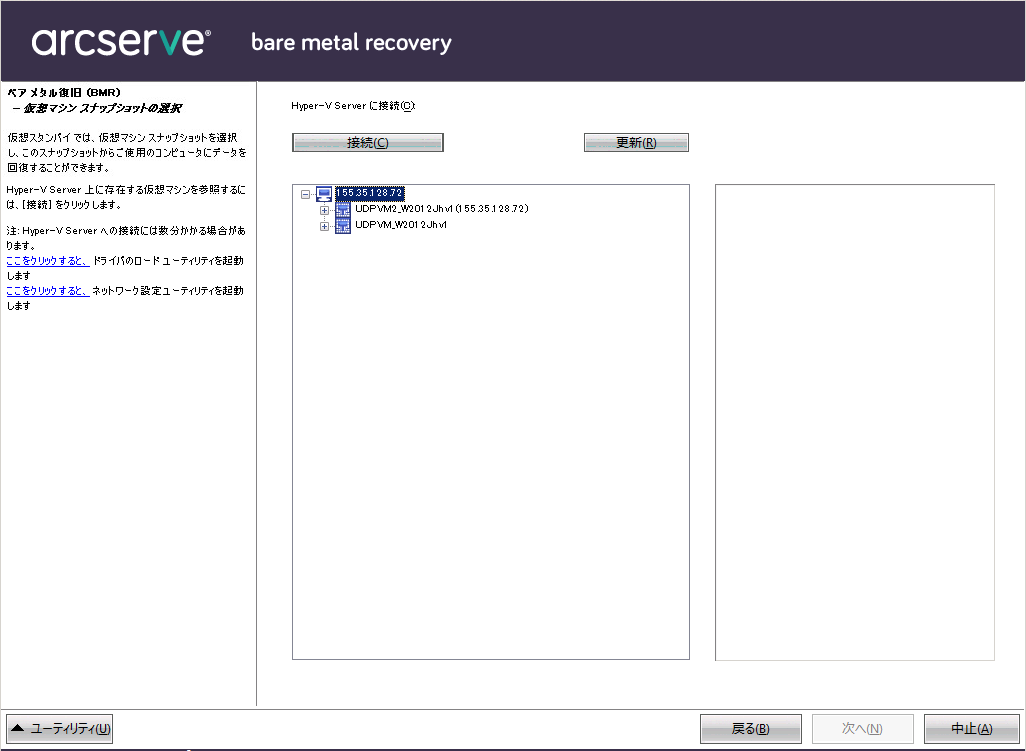Viewport: 1026px width, 751px height.
Task: Select the 155.35.128.72 server tree item
Action: 370,193
